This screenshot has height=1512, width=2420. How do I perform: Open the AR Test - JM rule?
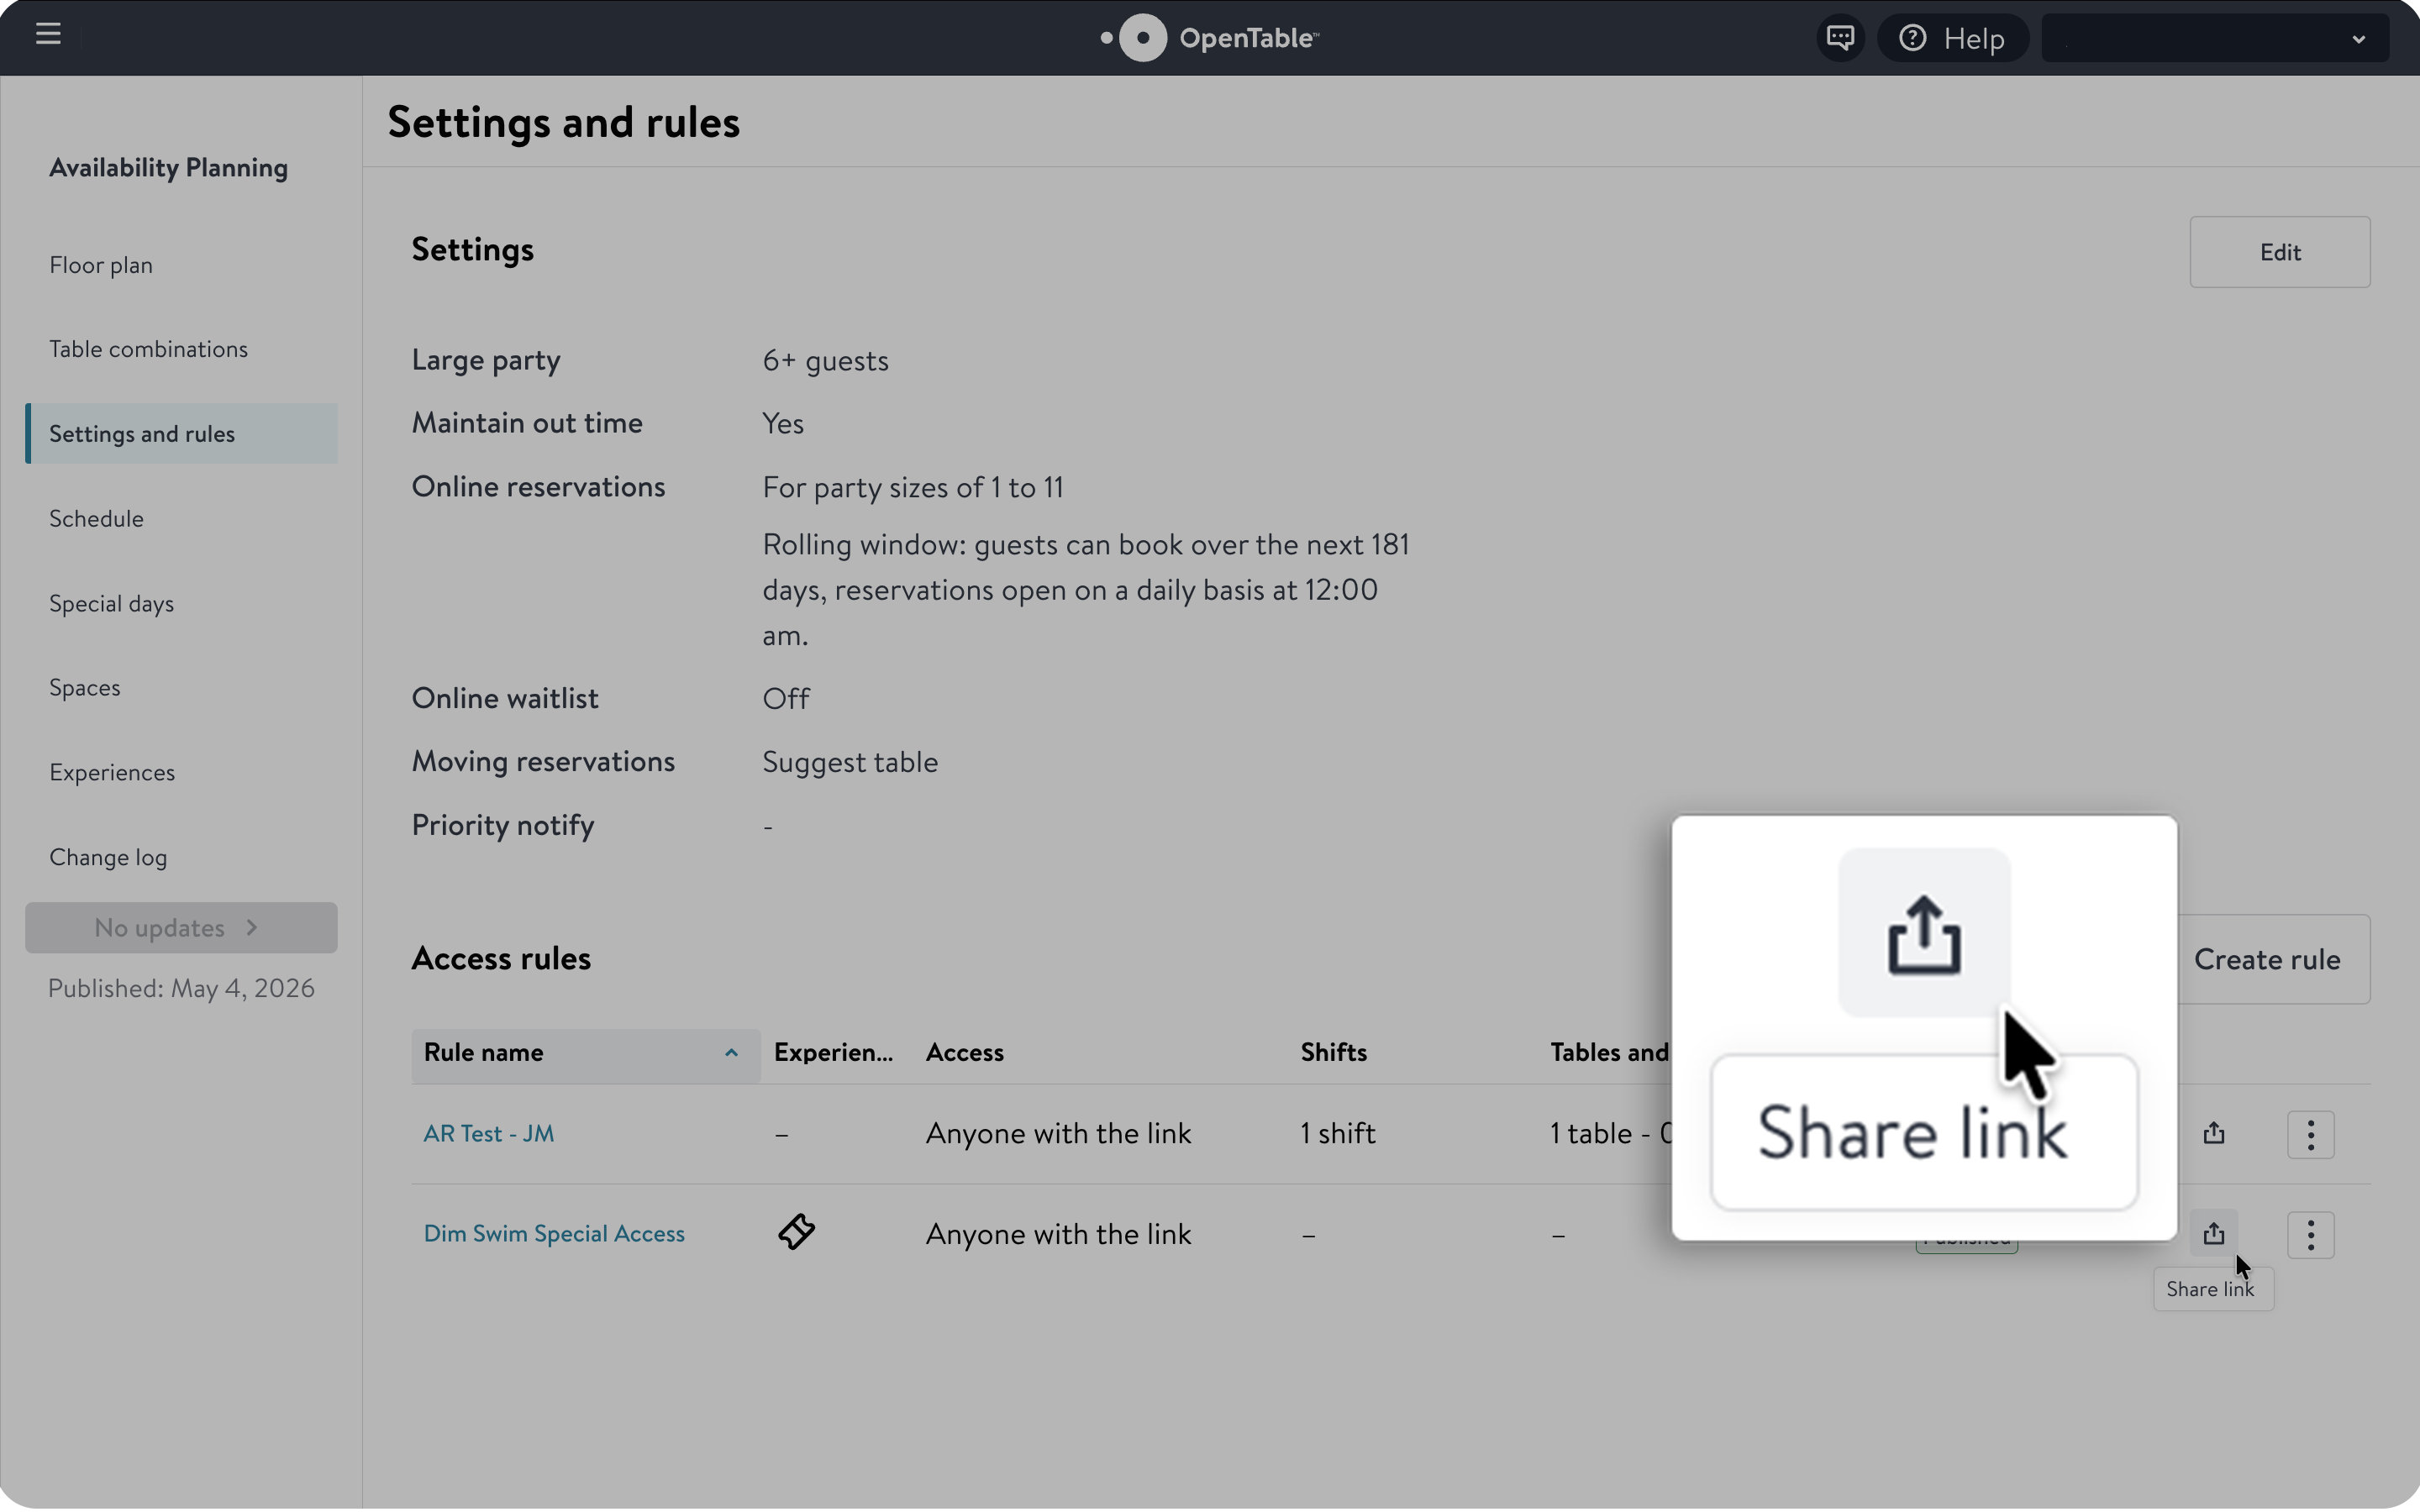pos(488,1133)
